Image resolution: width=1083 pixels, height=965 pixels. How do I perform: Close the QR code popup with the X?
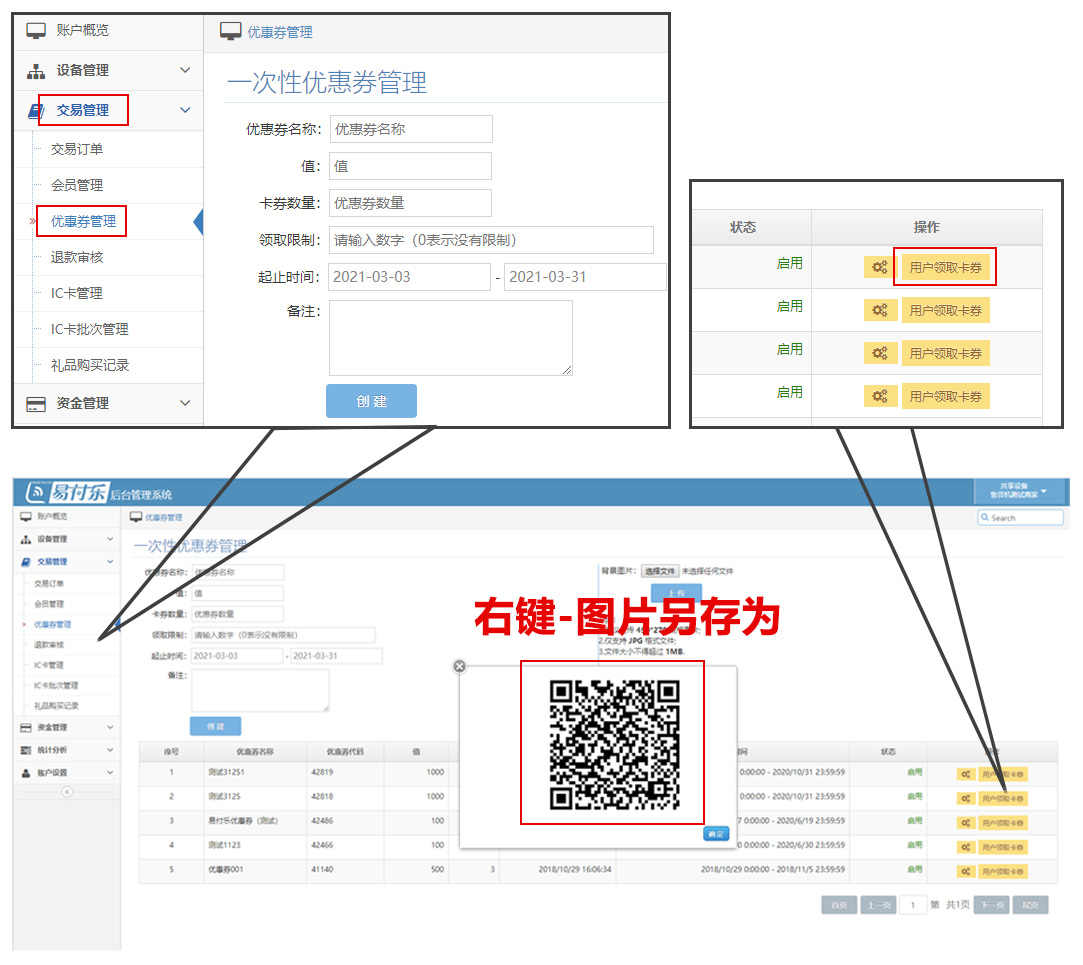(459, 667)
